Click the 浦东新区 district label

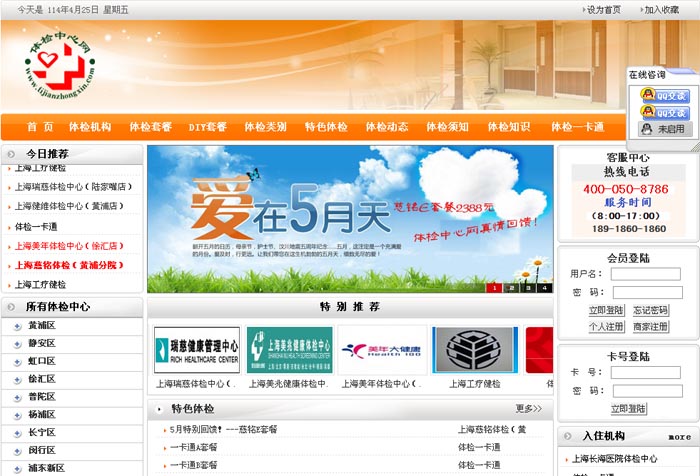pos(46,468)
